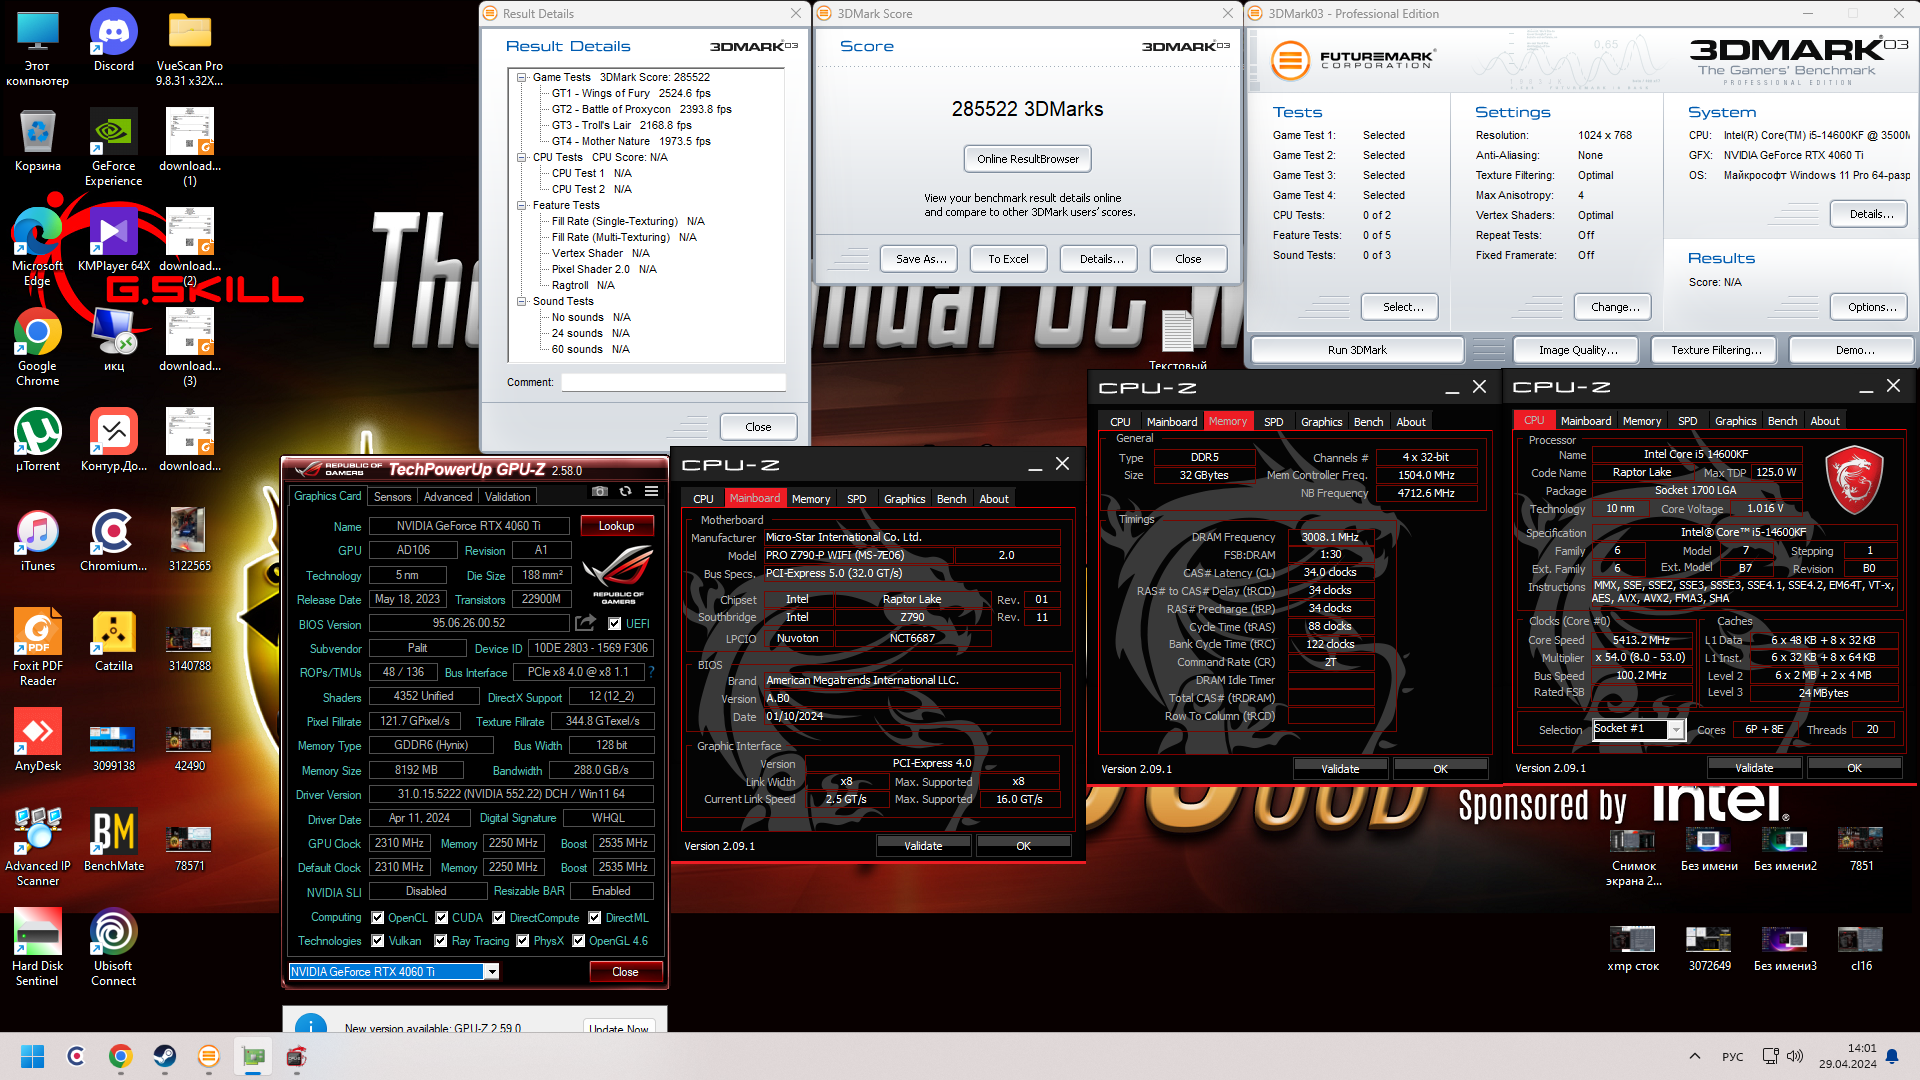Open the Steam icon in the taskbar
1920x1080 pixels.
pyautogui.click(x=164, y=1056)
